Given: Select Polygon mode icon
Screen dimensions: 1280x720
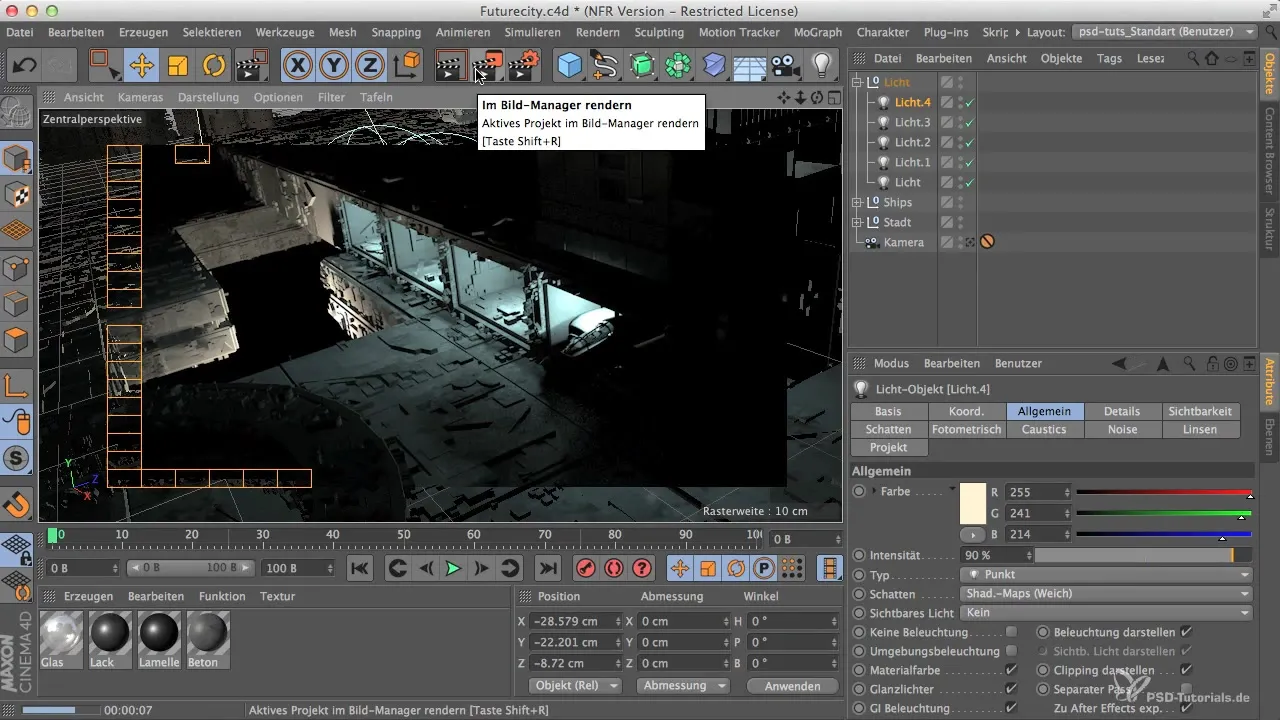Looking at the screenshot, I should [17, 340].
